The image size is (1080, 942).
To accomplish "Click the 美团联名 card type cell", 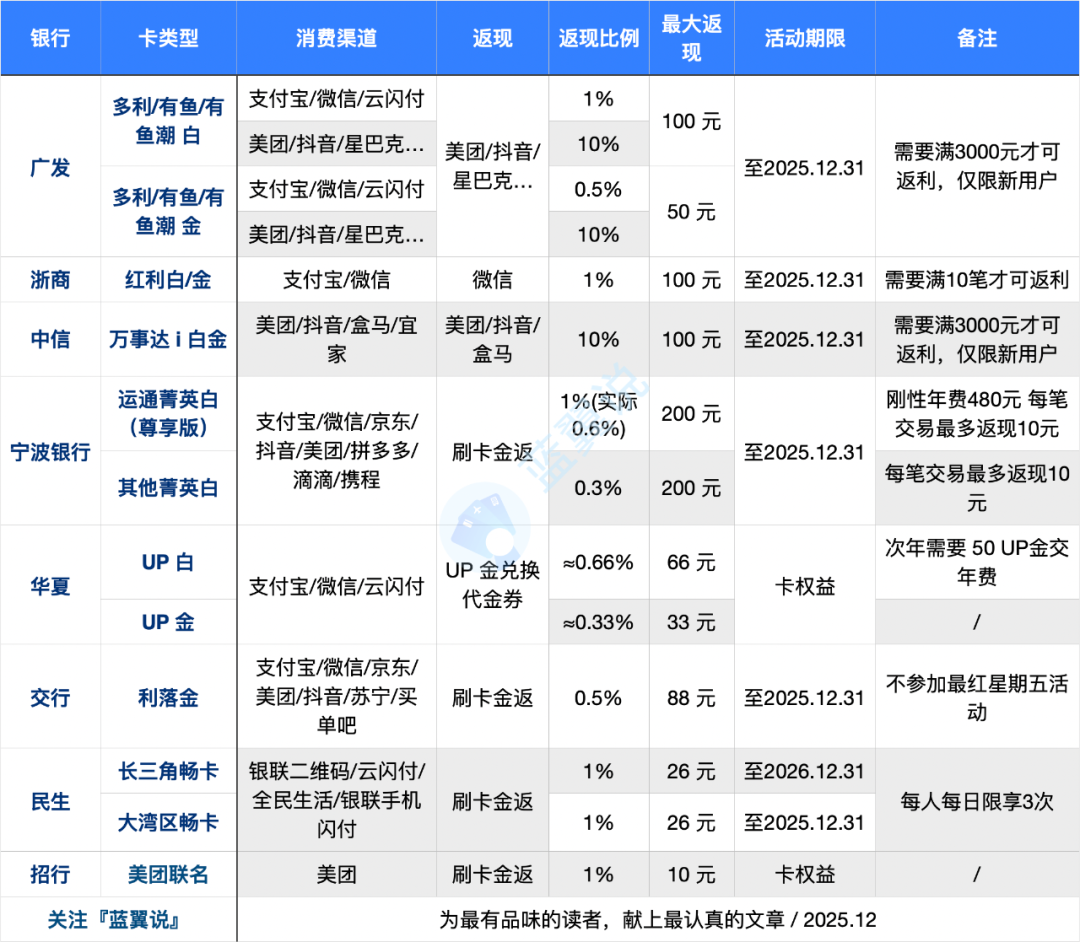I will tap(167, 874).
